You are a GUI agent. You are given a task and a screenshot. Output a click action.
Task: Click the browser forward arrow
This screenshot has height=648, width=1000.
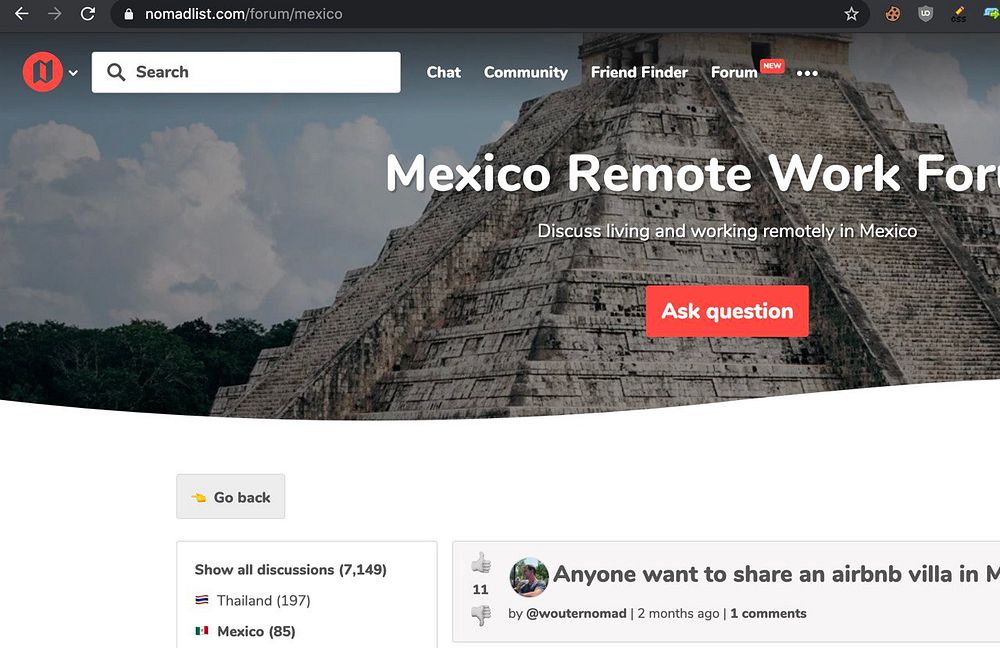pyautogui.click(x=55, y=13)
